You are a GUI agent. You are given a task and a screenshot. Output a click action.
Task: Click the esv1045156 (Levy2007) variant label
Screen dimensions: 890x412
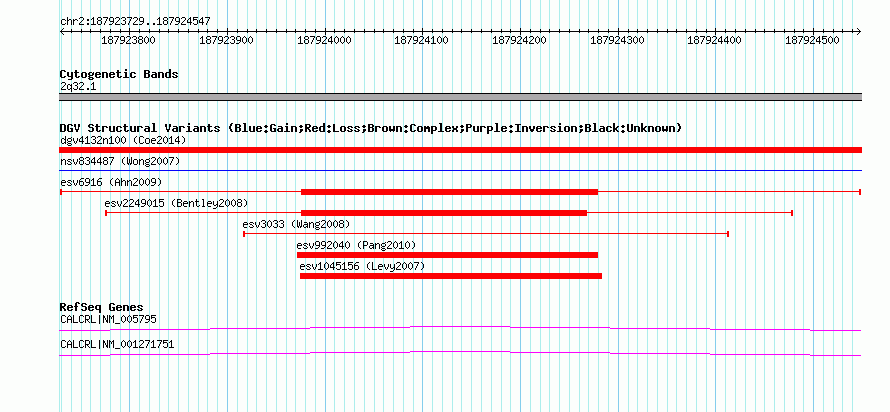pos(362,266)
